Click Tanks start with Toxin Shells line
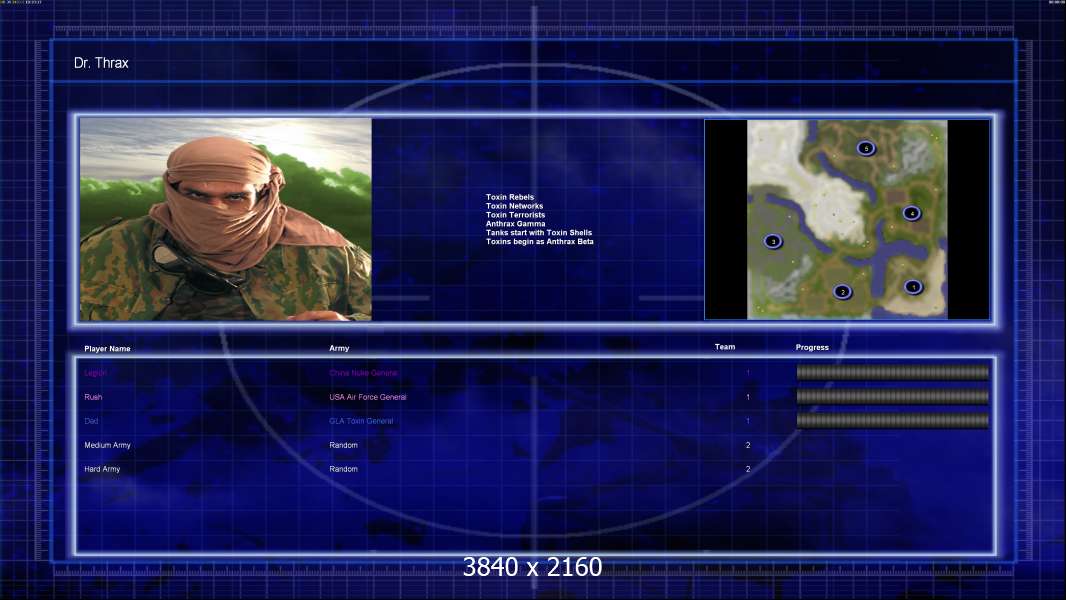Viewport: 1066px width, 600px height. 539,232
